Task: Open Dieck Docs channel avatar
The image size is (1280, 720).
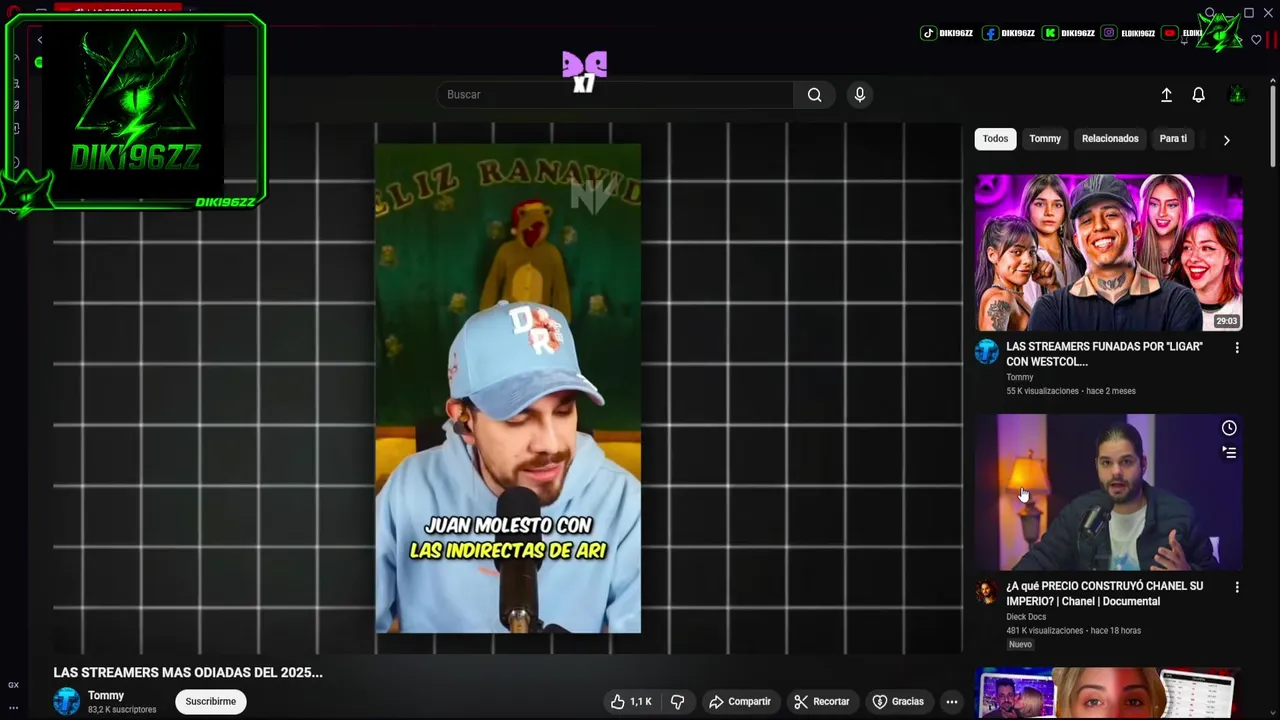Action: pos(987,591)
